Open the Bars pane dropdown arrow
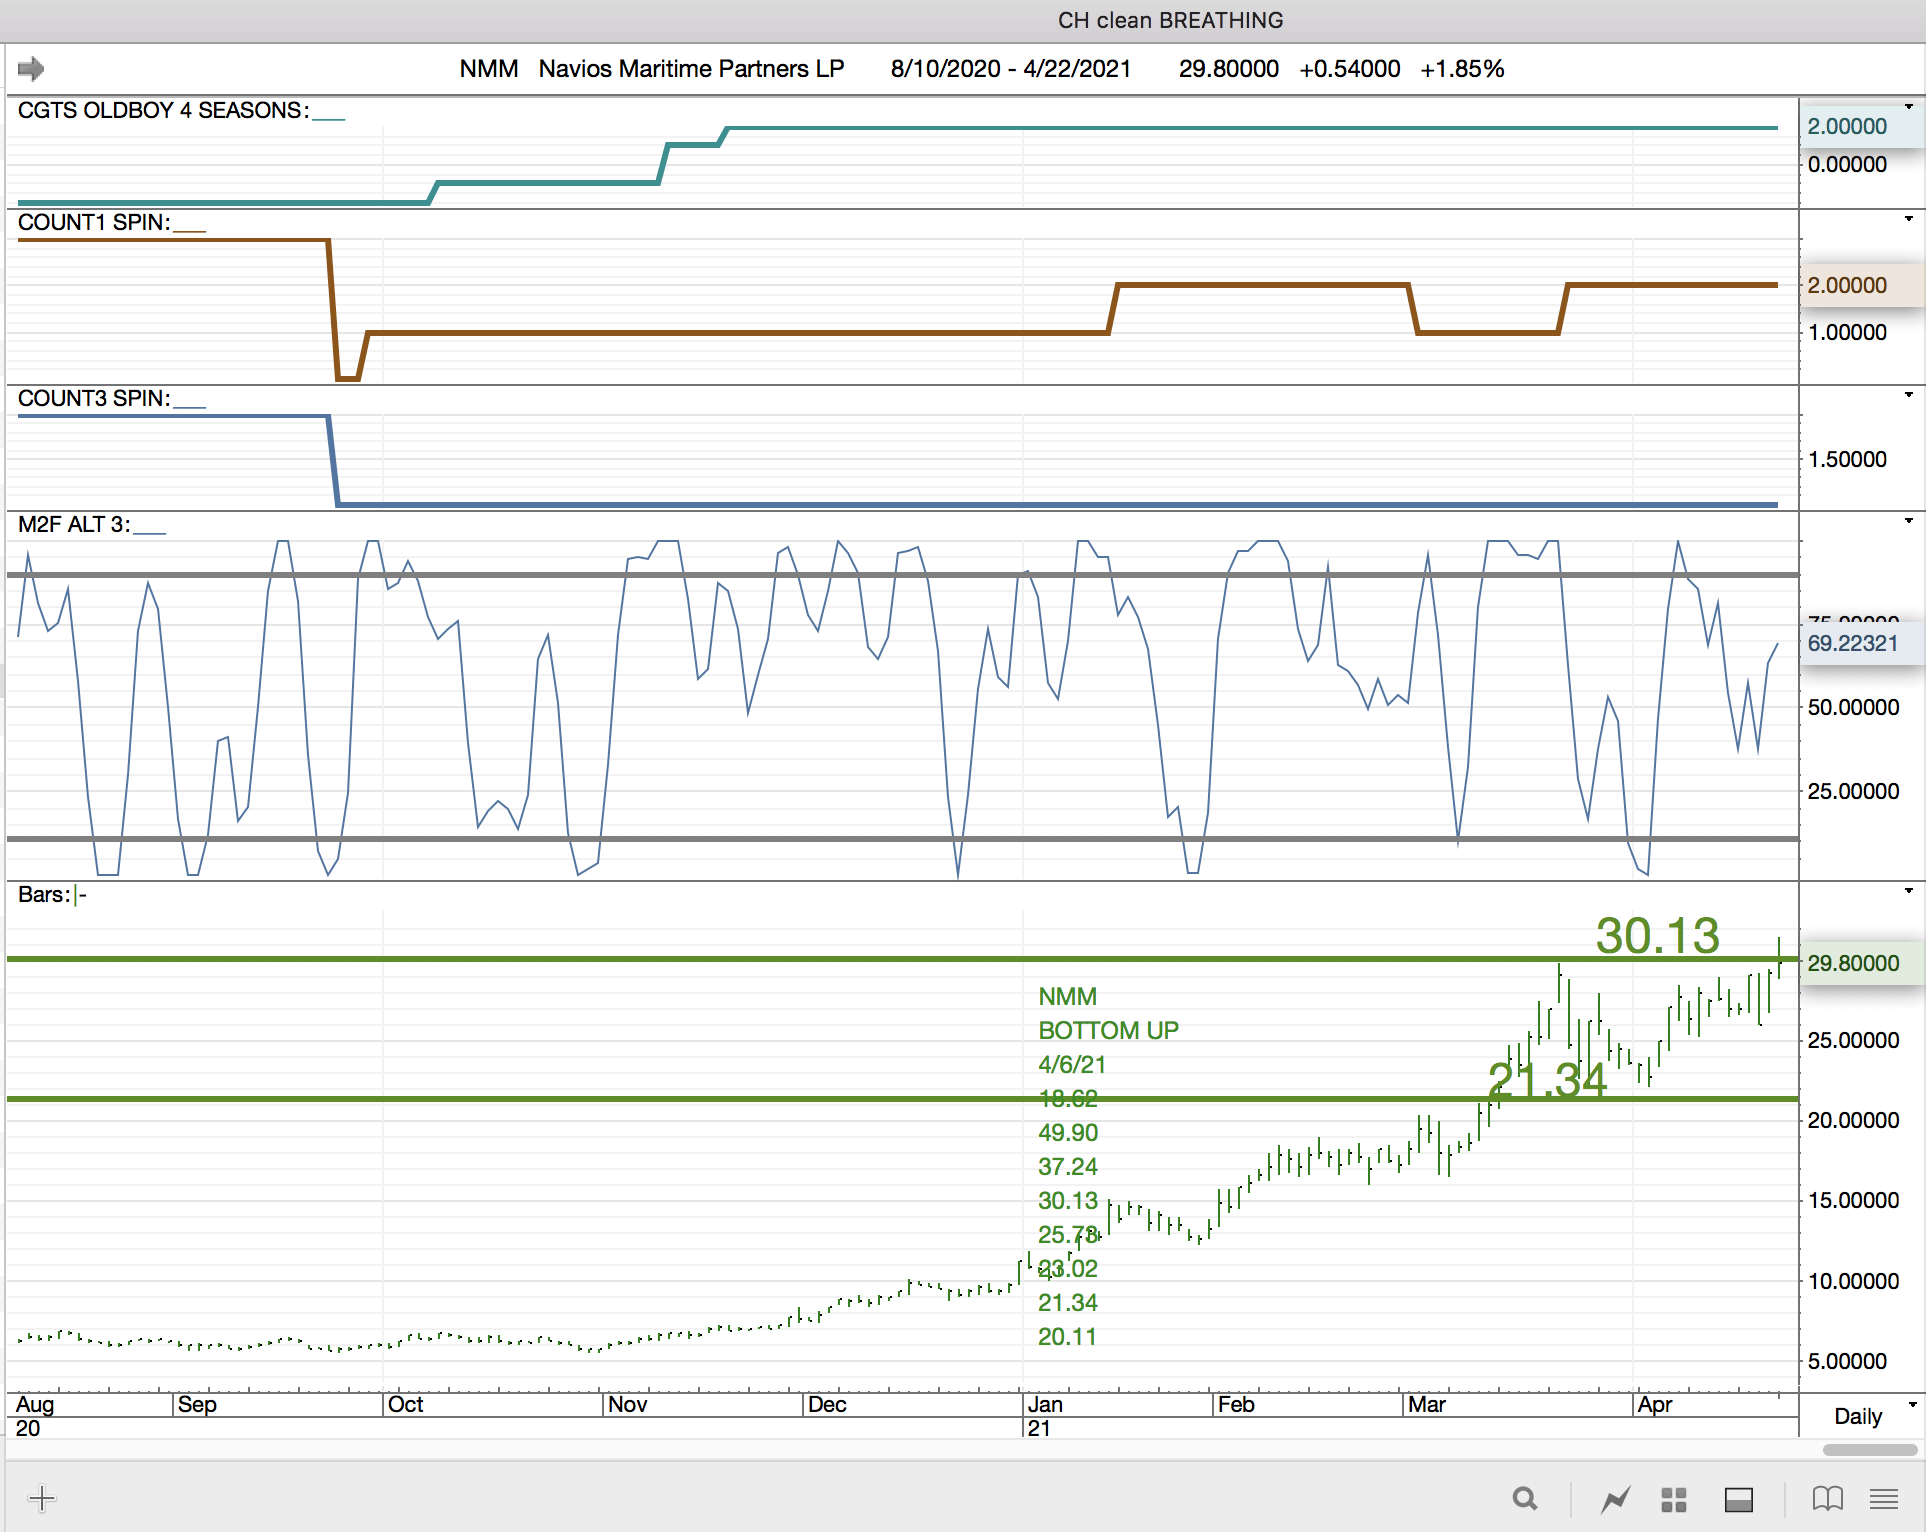The width and height of the screenshot is (1926, 1532). point(1908,891)
